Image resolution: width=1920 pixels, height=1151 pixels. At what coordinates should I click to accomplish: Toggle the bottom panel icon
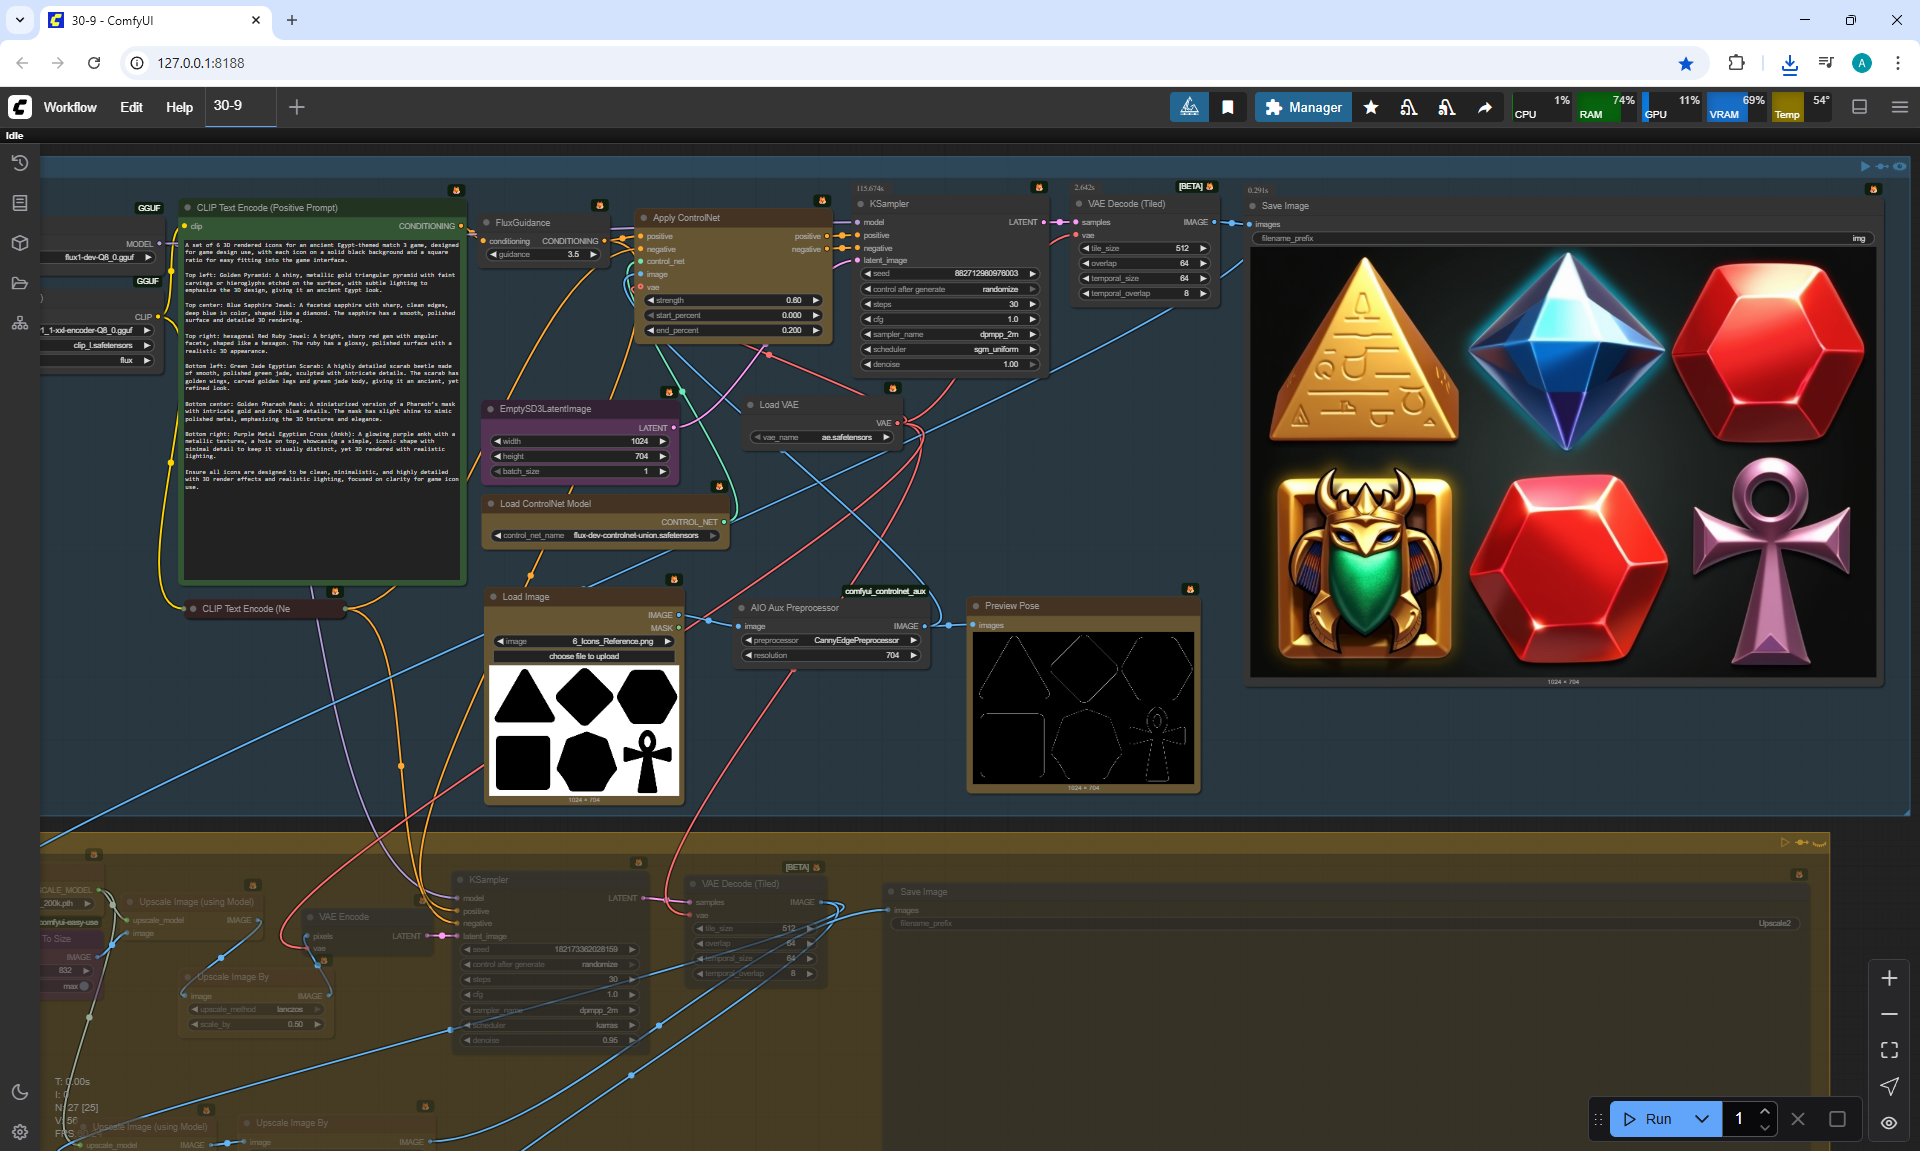pyautogui.click(x=1859, y=107)
